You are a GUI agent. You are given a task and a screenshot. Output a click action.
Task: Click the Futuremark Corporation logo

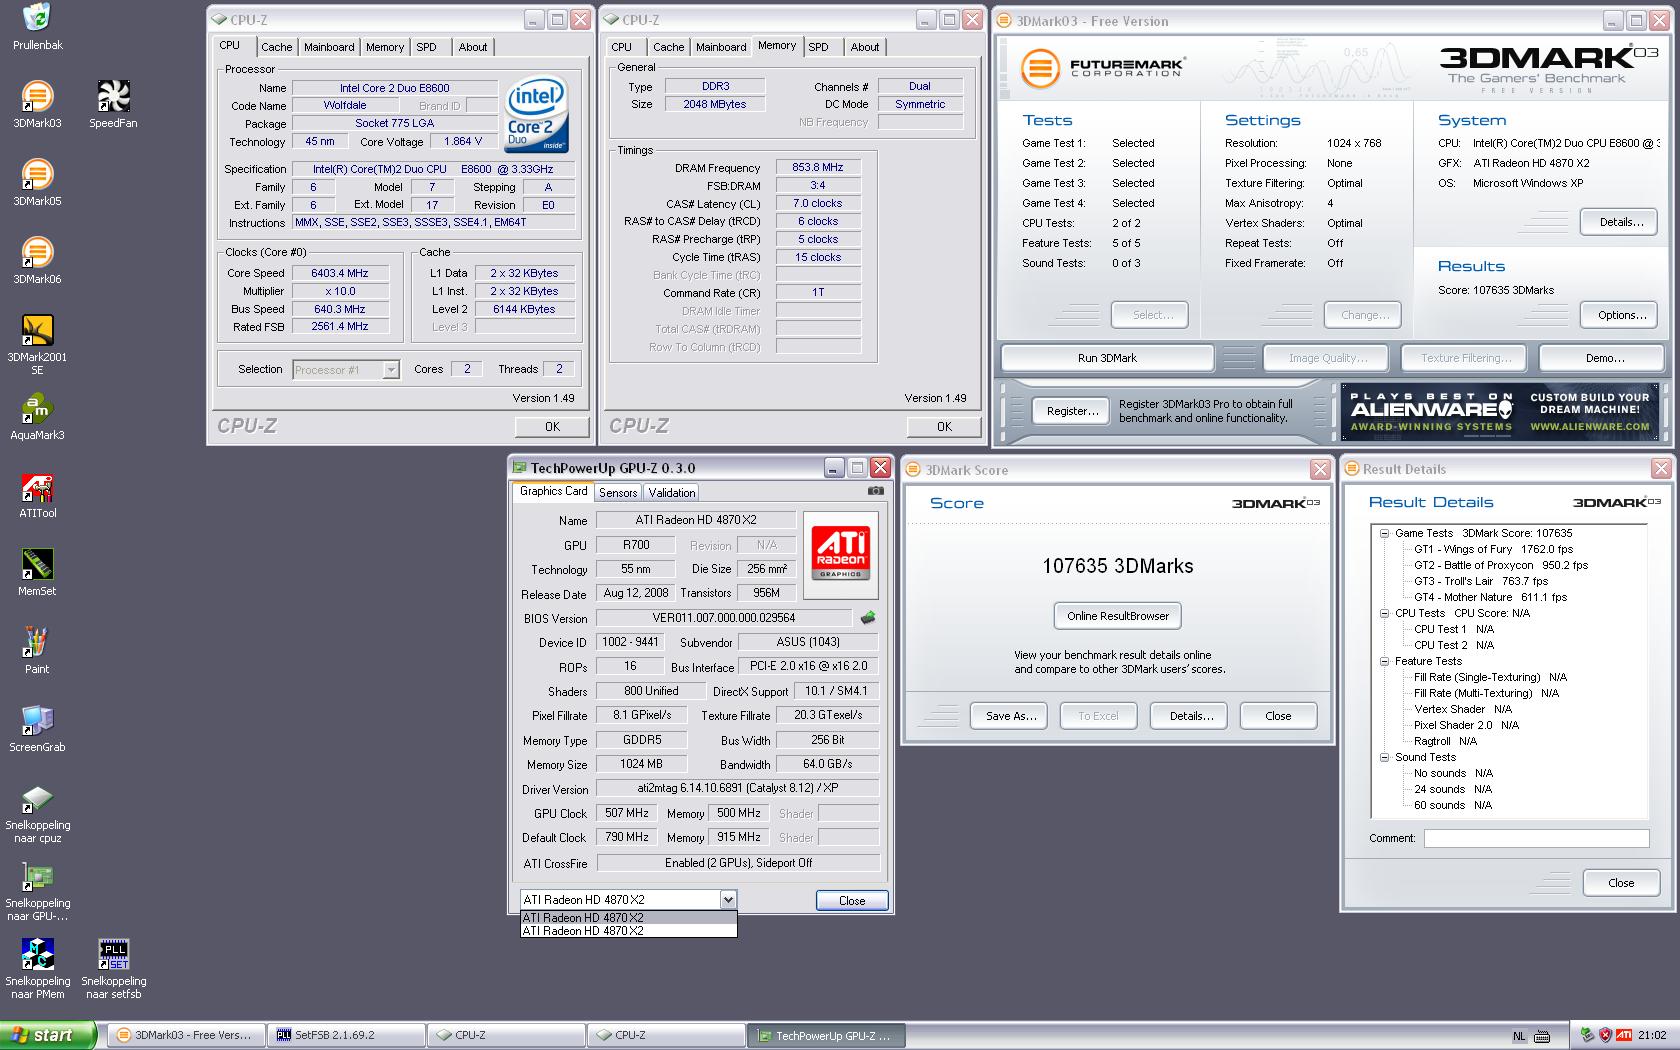[1103, 69]
